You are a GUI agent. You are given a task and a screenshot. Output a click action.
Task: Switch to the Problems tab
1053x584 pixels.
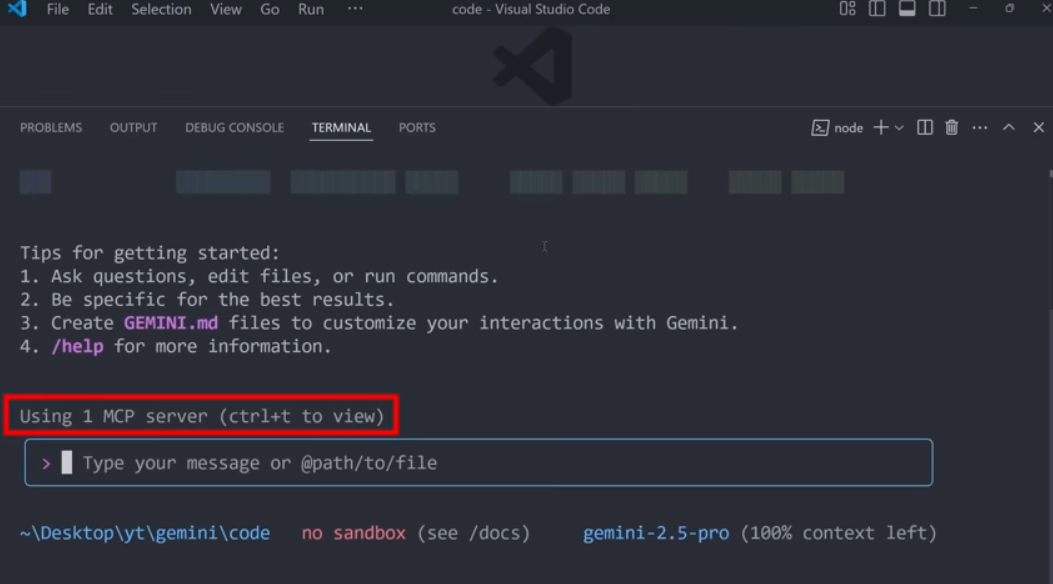click(51, 128)
